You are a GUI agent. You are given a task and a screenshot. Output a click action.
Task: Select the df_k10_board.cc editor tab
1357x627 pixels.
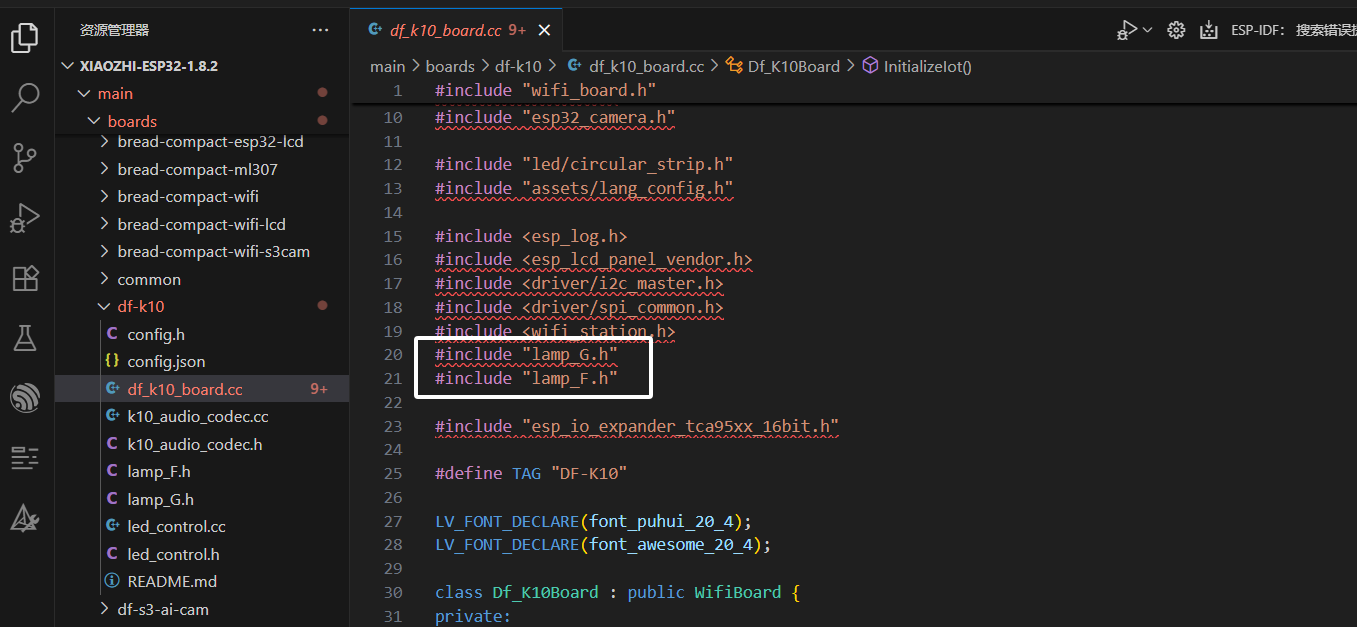pyautogui.click(x=446, y=31)
